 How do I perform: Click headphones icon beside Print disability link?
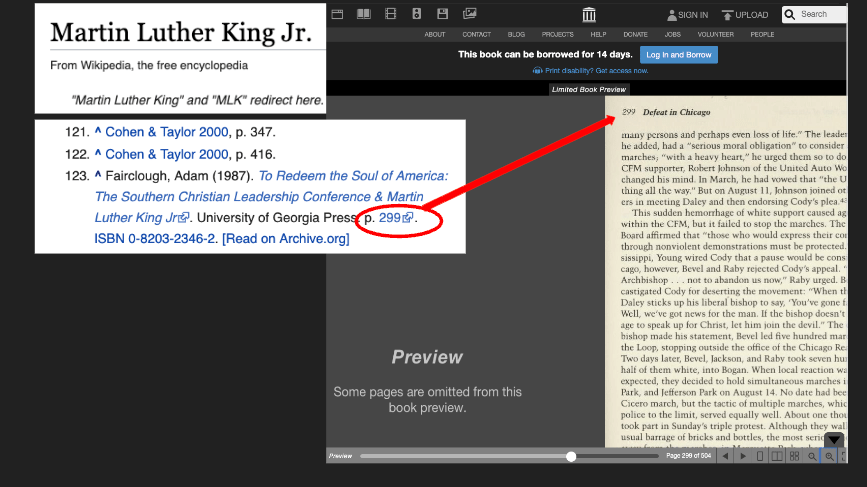[537, 71]
